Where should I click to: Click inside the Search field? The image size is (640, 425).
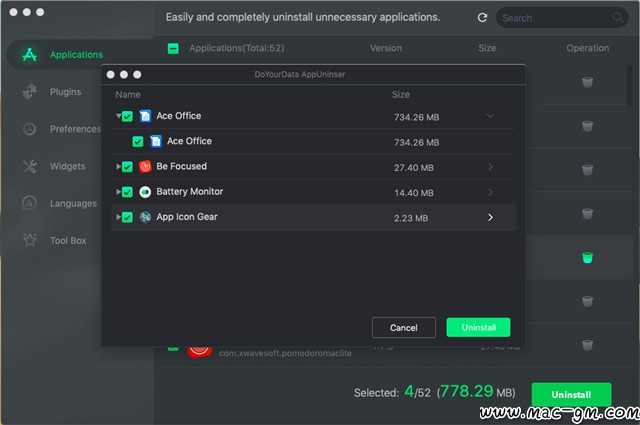pyautogui.click(x=562, y=18)
